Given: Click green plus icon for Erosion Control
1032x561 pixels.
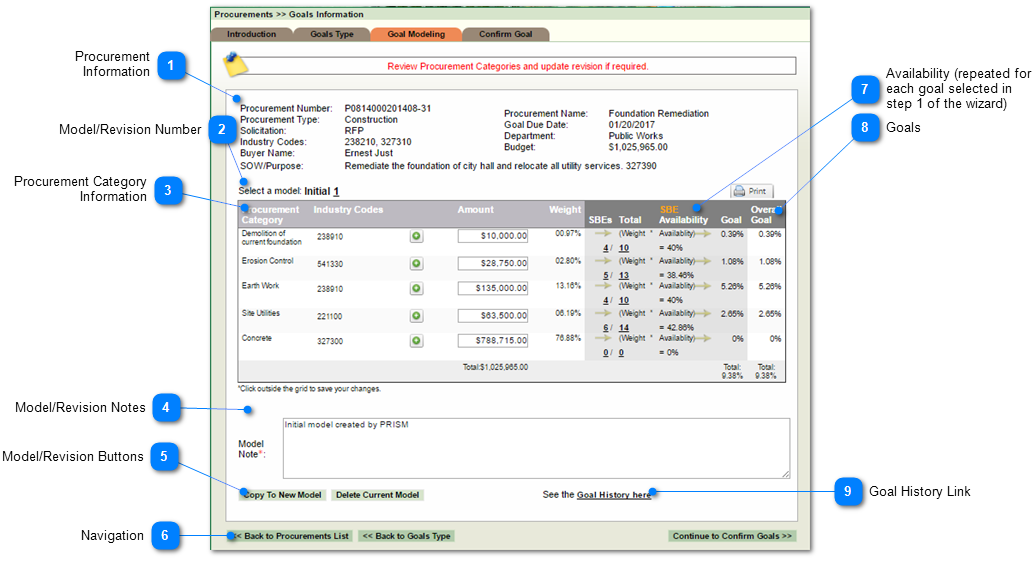Looking at the screenshot, I should [416, 263].
